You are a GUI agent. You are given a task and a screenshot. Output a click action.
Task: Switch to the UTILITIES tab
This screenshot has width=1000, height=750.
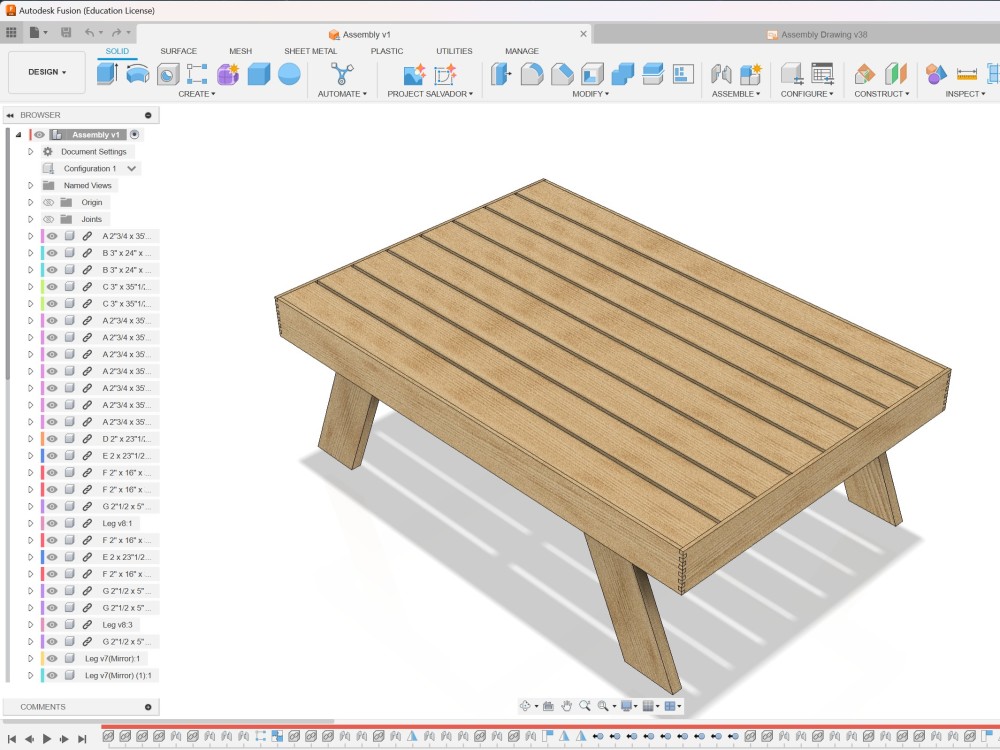(454, 51)
